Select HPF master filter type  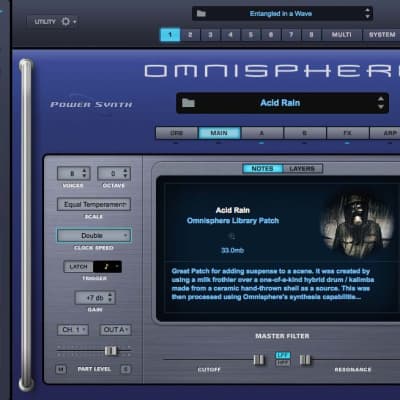[x=283, y=363]
